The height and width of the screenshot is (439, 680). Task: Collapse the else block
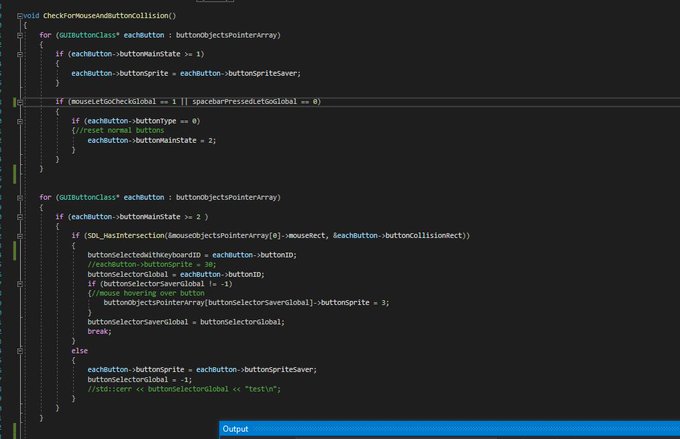[x=20, y=351]
